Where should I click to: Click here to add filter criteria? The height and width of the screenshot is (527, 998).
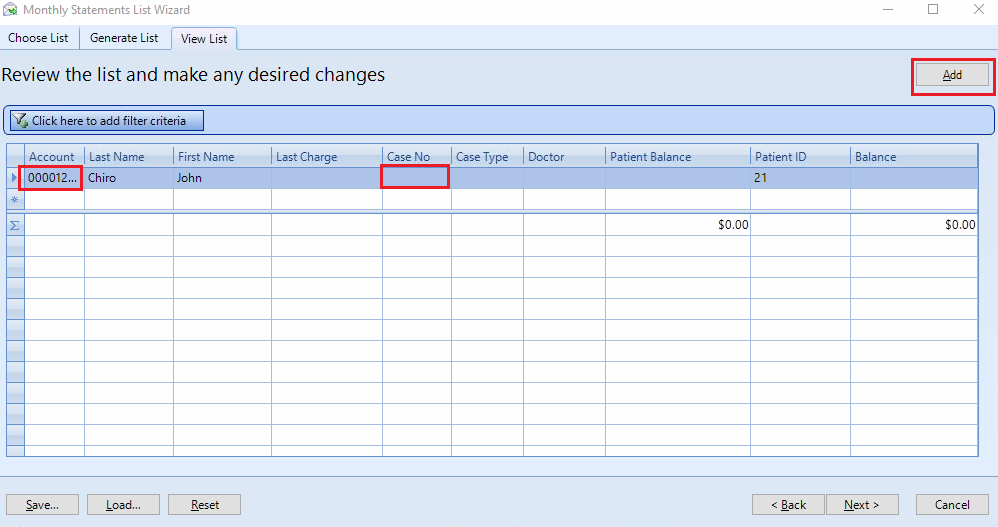[107, 120]
